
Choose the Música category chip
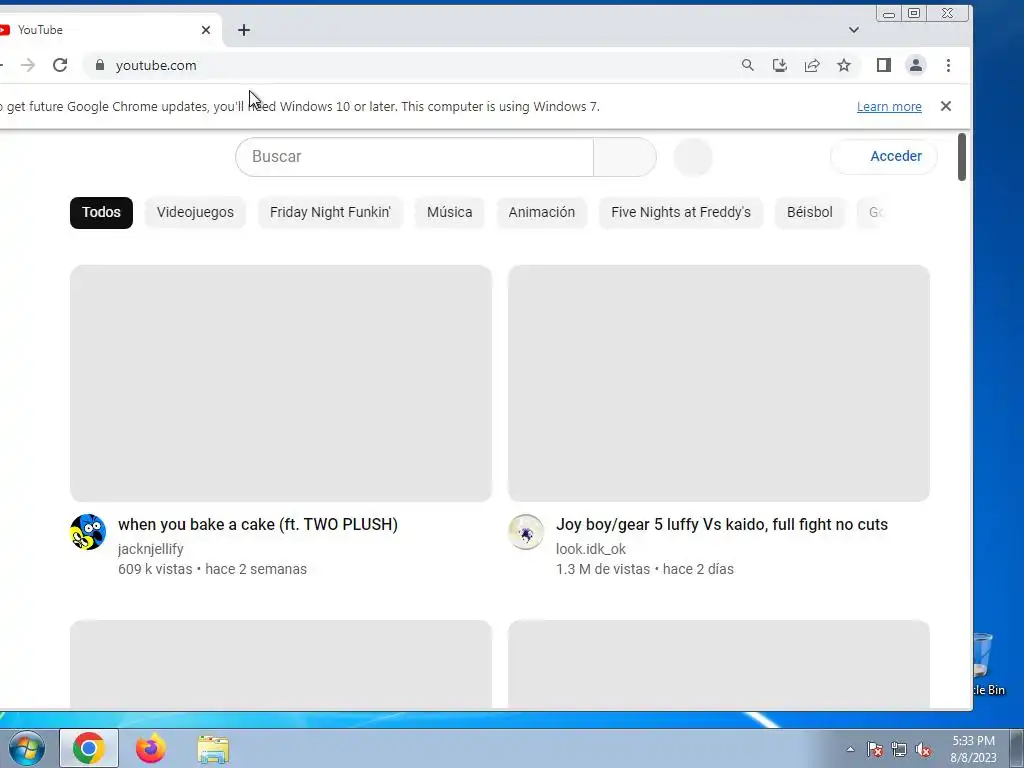[449, 213]
